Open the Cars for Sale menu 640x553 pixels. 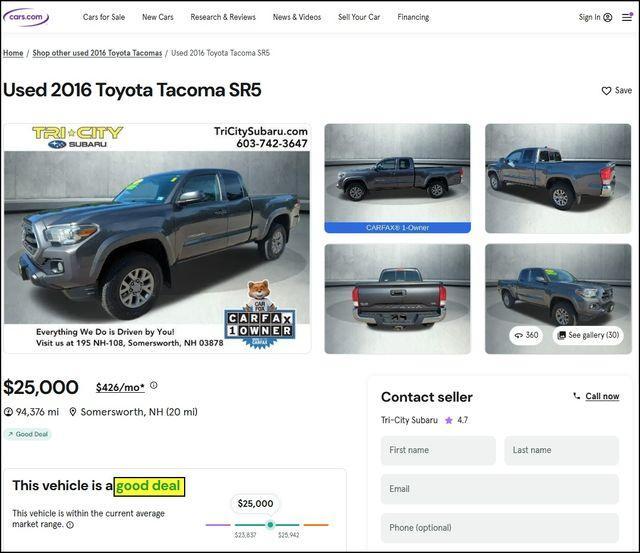click(x=104, y=17)
